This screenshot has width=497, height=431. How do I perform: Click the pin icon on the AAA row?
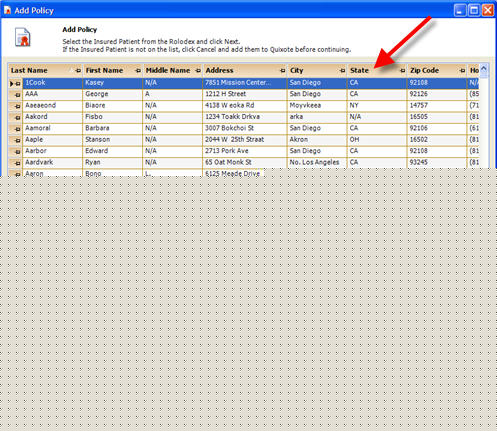pos(18,95)
